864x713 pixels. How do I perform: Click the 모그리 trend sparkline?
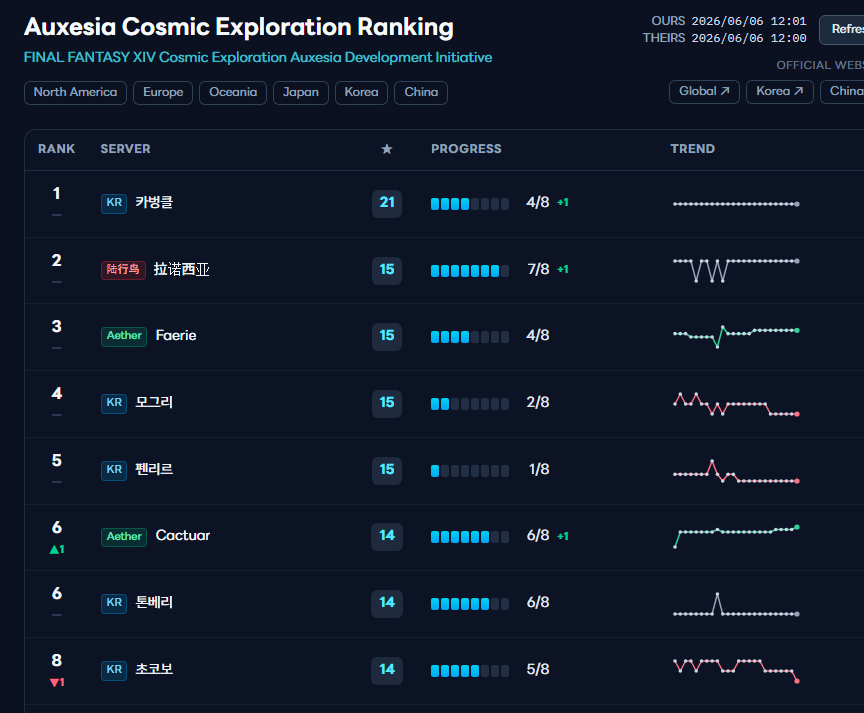pyautogui.click(x=736, y=404)
